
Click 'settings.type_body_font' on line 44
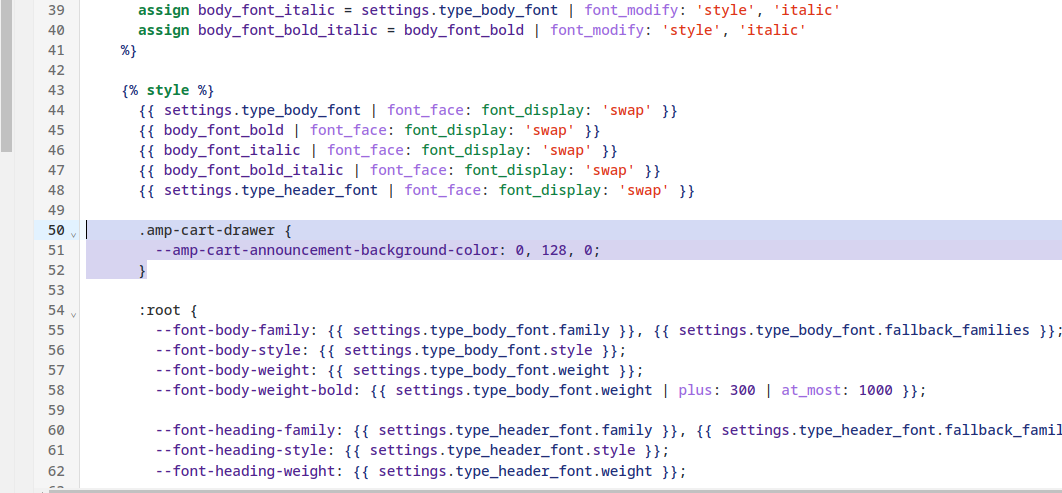262,110
